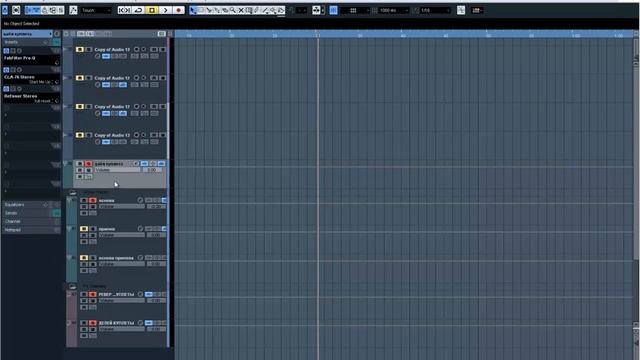This screenshot has width=640, height=360.
Task: Select the ДЕЛЕЙ КУПЛЕТЫ track name
Action: click(116, 323)
